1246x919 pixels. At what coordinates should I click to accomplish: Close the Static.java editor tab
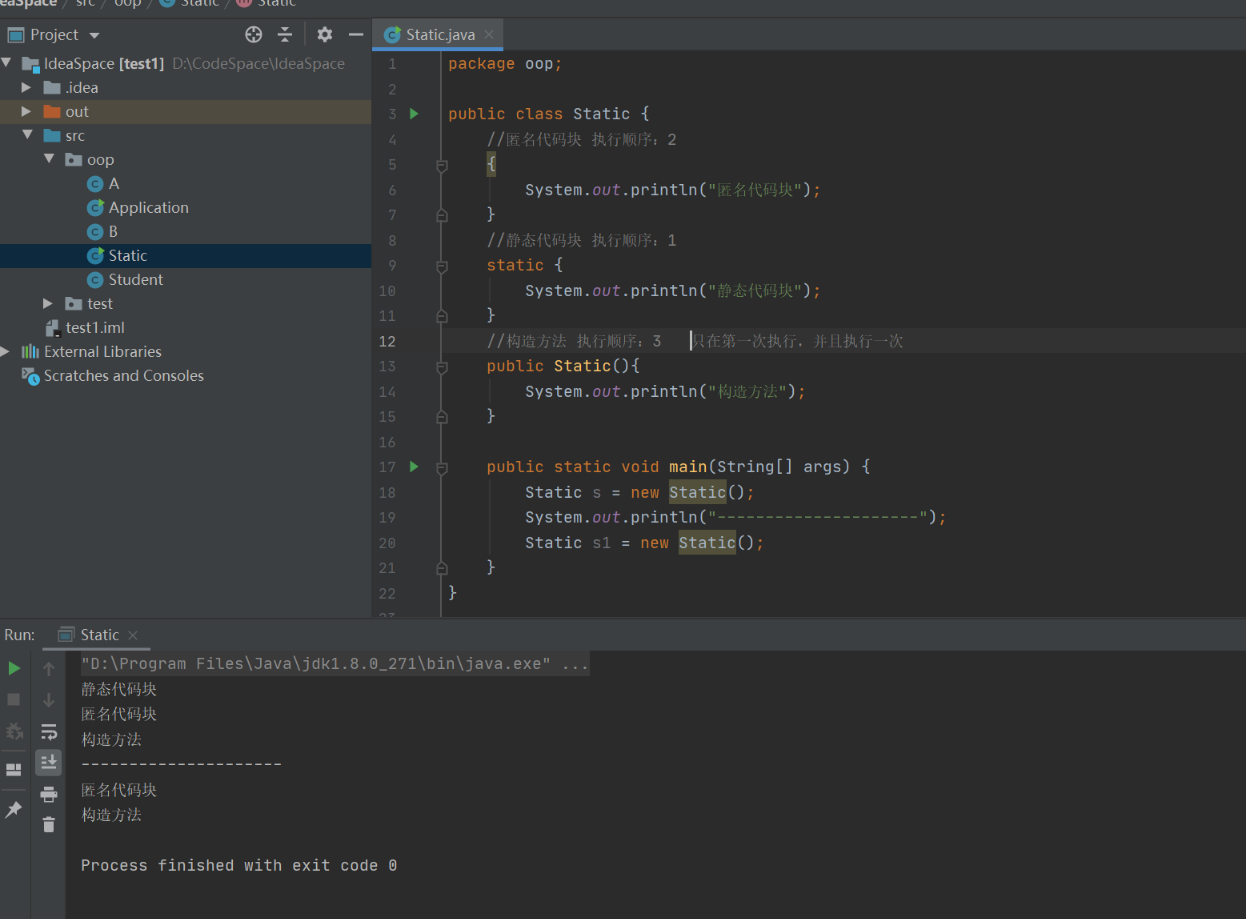pos(489,35)
